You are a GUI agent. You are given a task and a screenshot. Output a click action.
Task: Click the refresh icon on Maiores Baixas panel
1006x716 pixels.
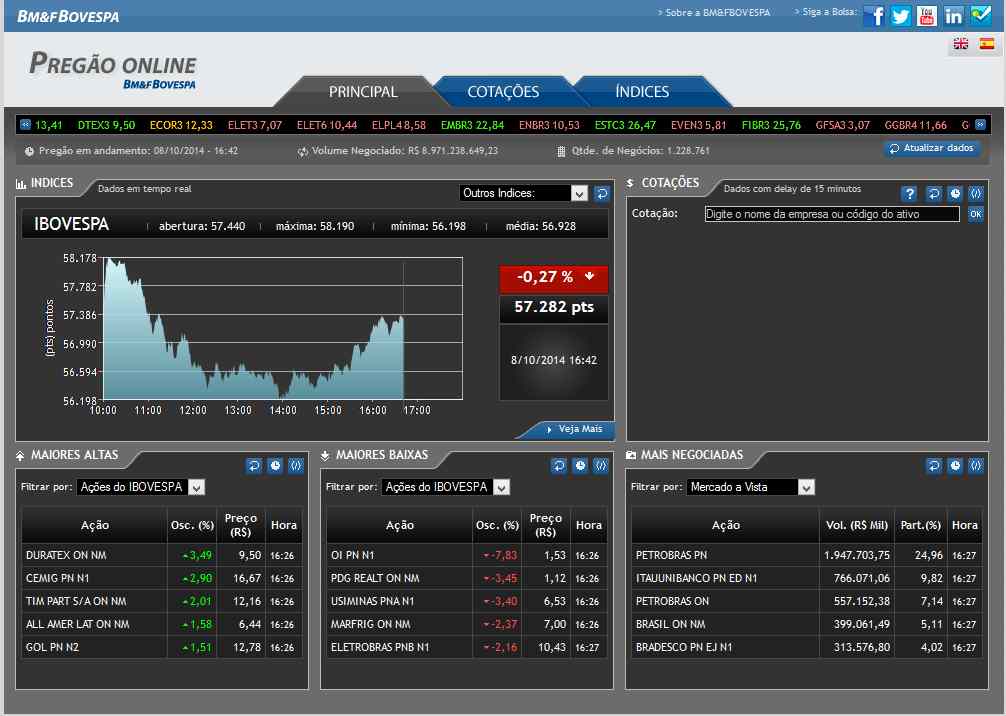tap(559, 464)
